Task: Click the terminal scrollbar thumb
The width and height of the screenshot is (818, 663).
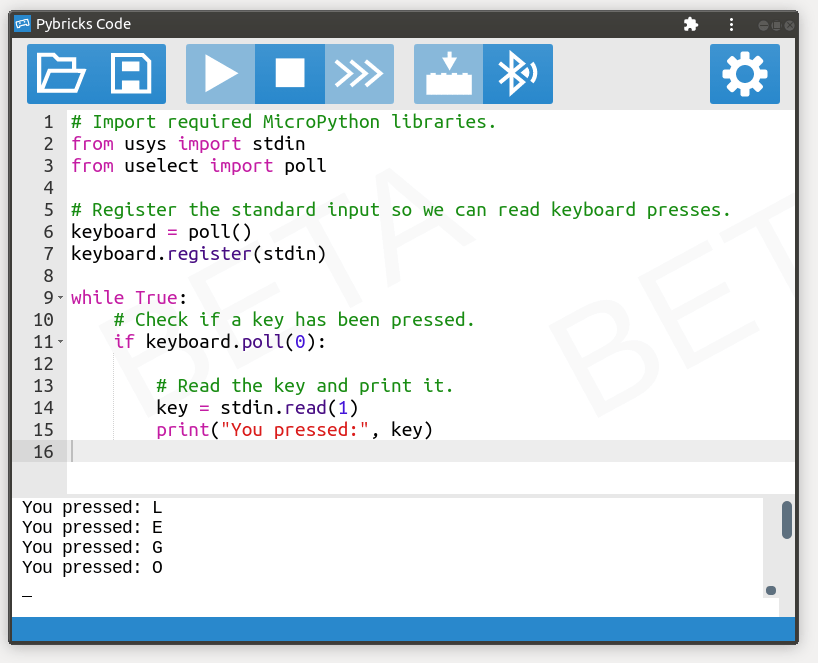Action: pyautogui.click(x=789, y=518)
